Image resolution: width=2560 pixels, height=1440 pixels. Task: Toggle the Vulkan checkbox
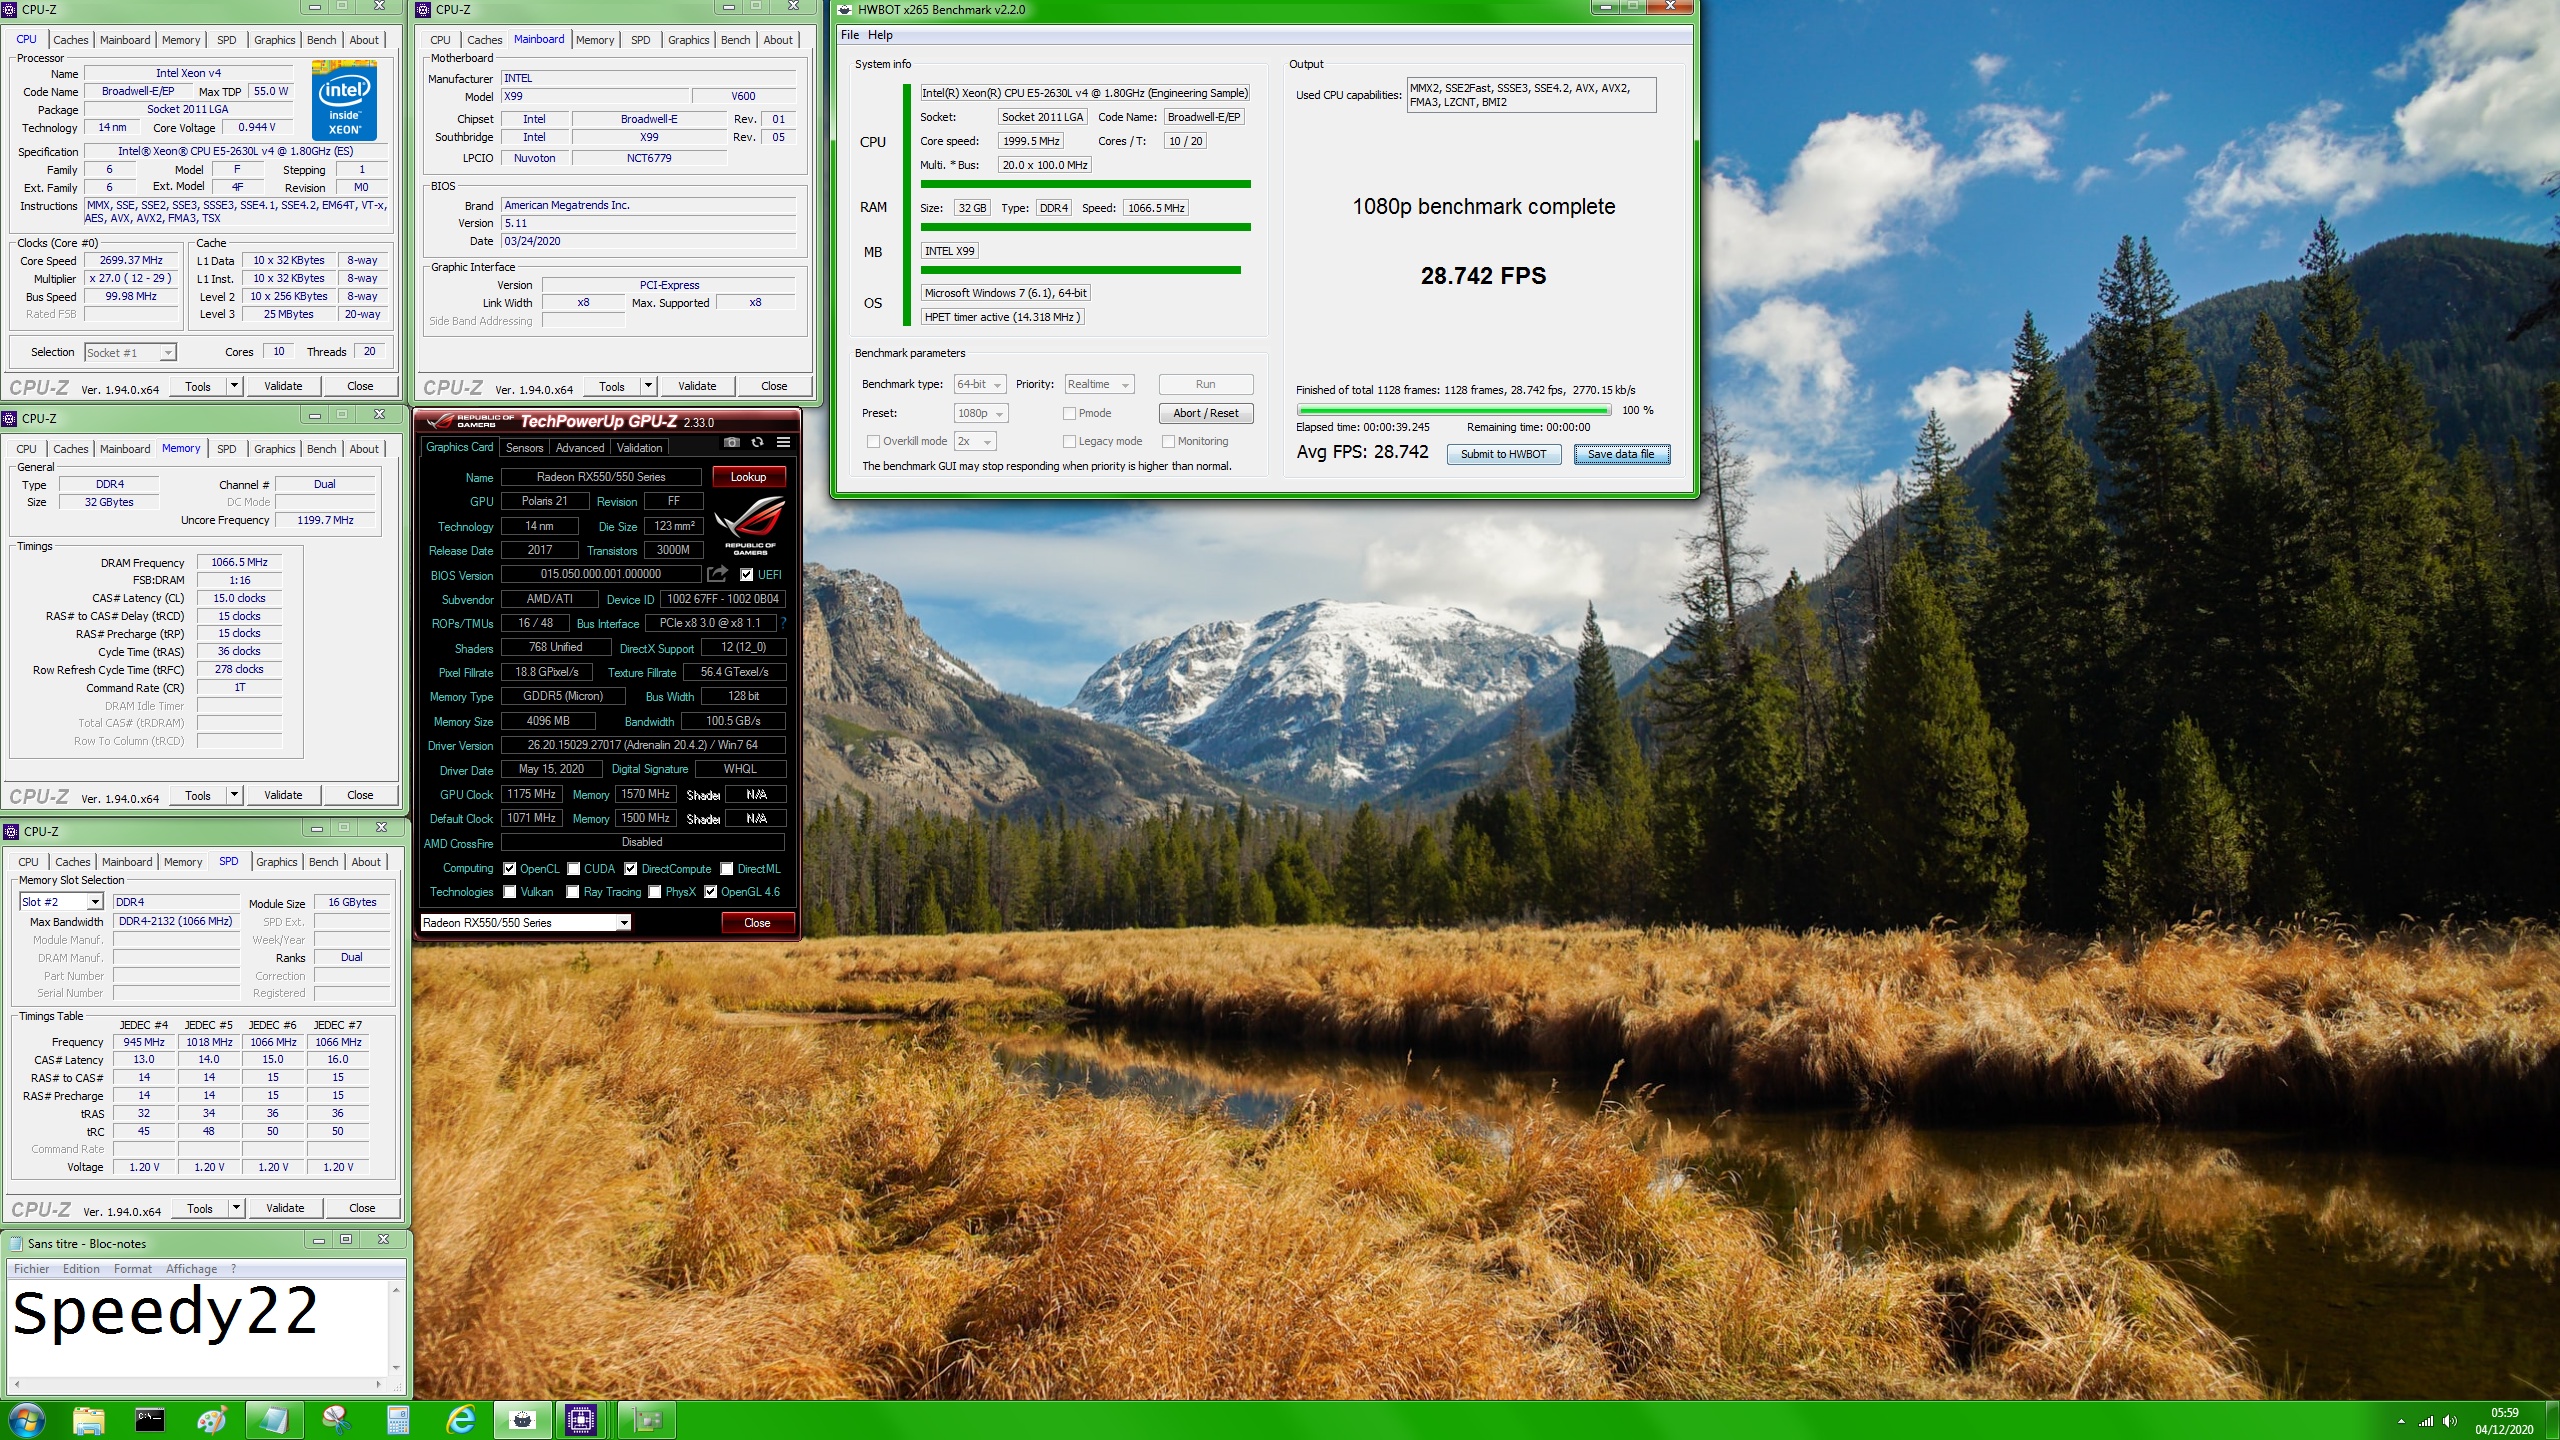click(x=510, y=892)
